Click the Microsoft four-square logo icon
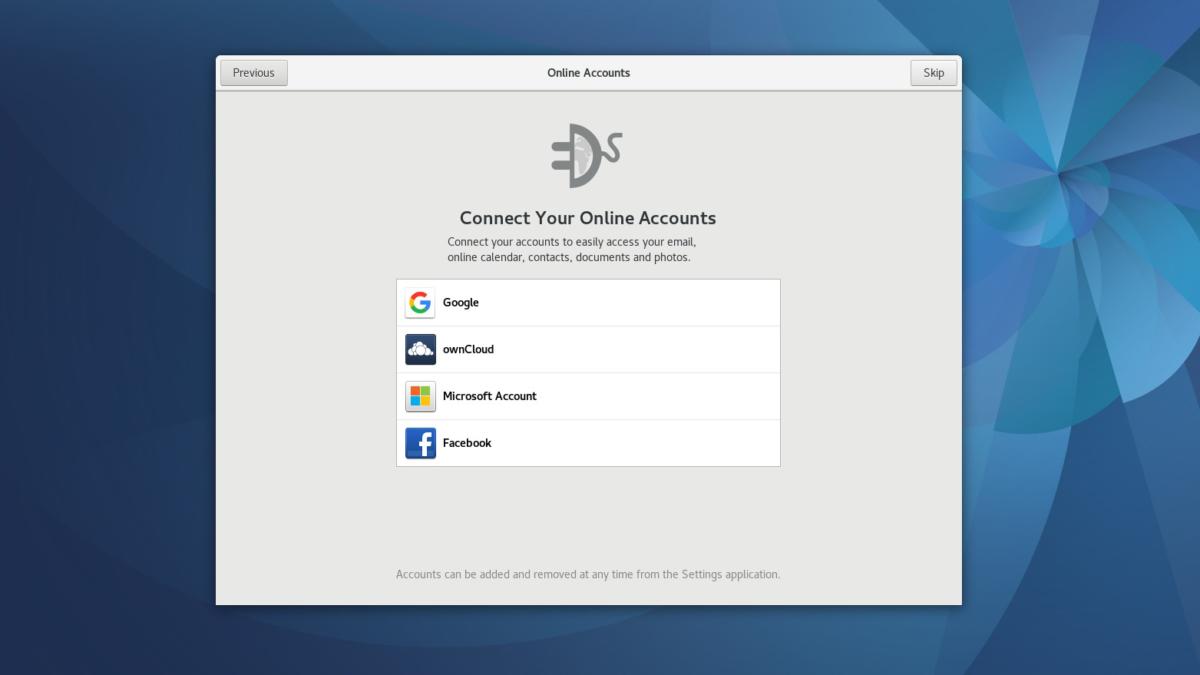 pos(420,396)
